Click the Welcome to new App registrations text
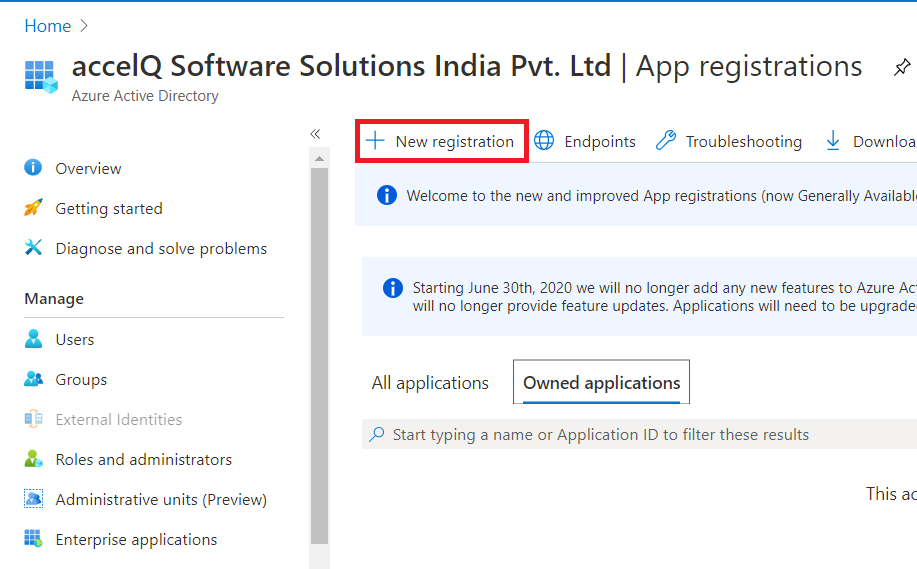Image resolution: width=917 pixels, height=569 pixels. click(x=661, y=196)
